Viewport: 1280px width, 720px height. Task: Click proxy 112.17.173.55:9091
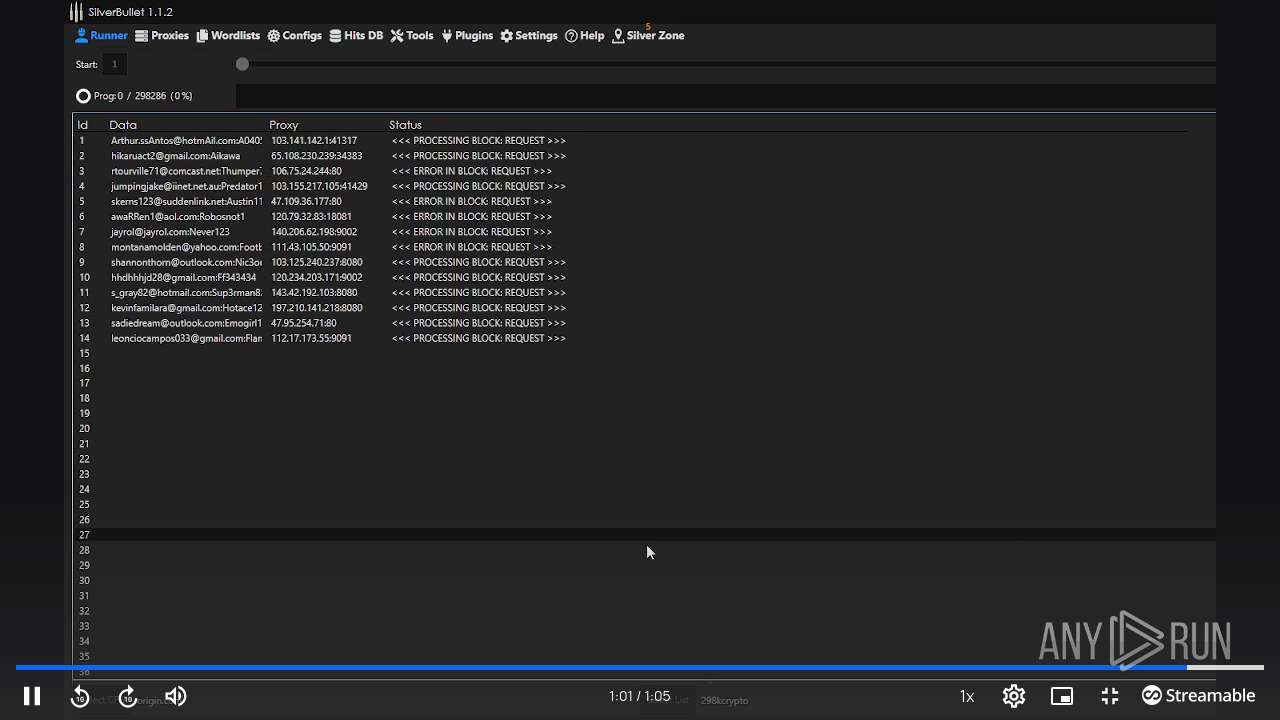tap(311, 338)
